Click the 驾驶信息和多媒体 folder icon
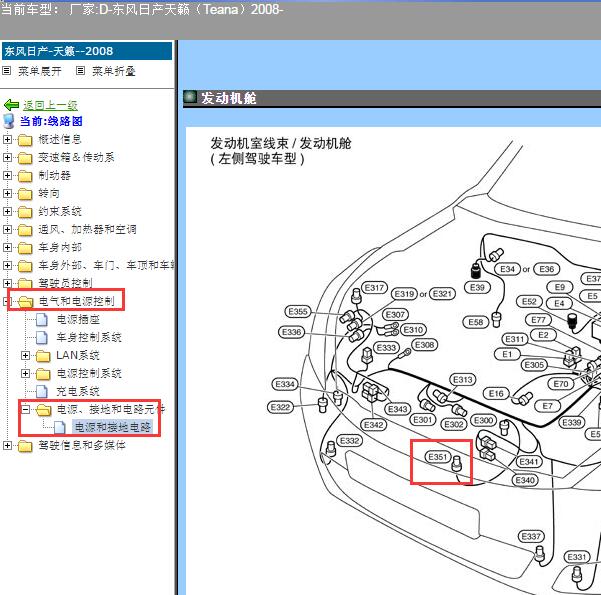601x595 pixels. click(x=25, y=446)
